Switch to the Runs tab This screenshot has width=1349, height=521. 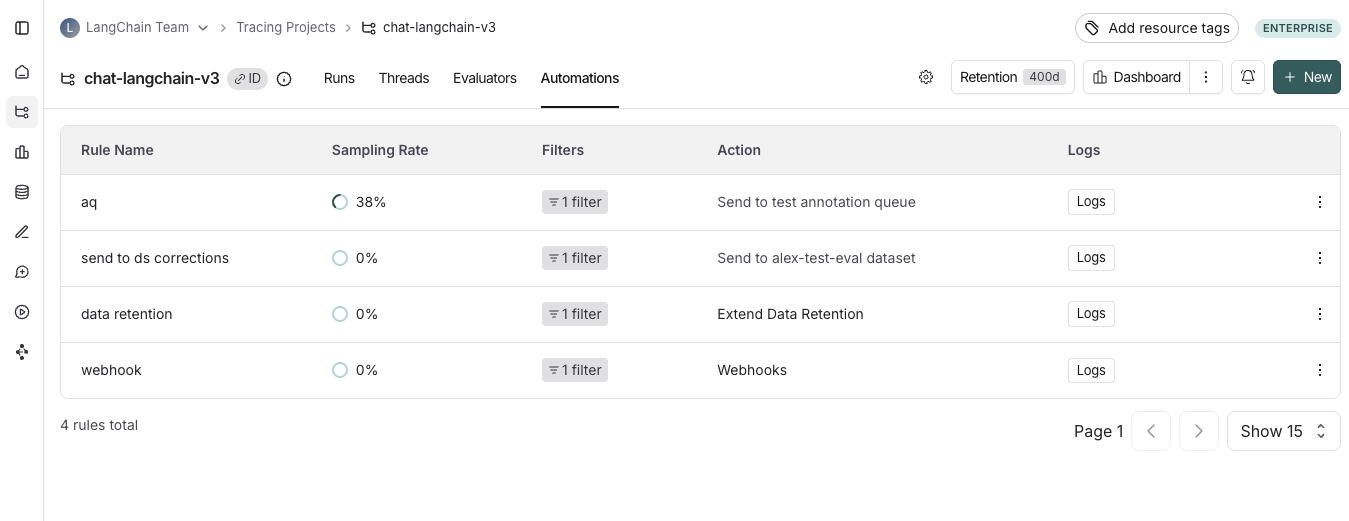(339, 78)
